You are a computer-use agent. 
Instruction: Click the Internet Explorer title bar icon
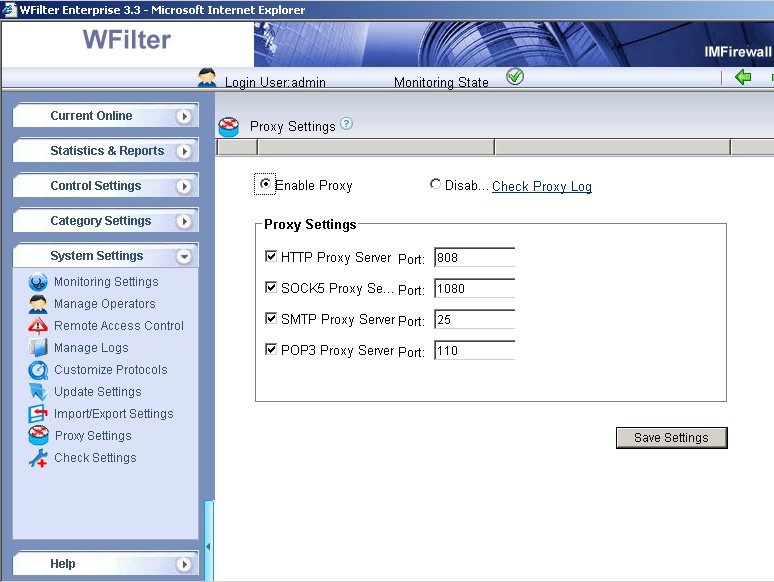[x=9, y=9]
